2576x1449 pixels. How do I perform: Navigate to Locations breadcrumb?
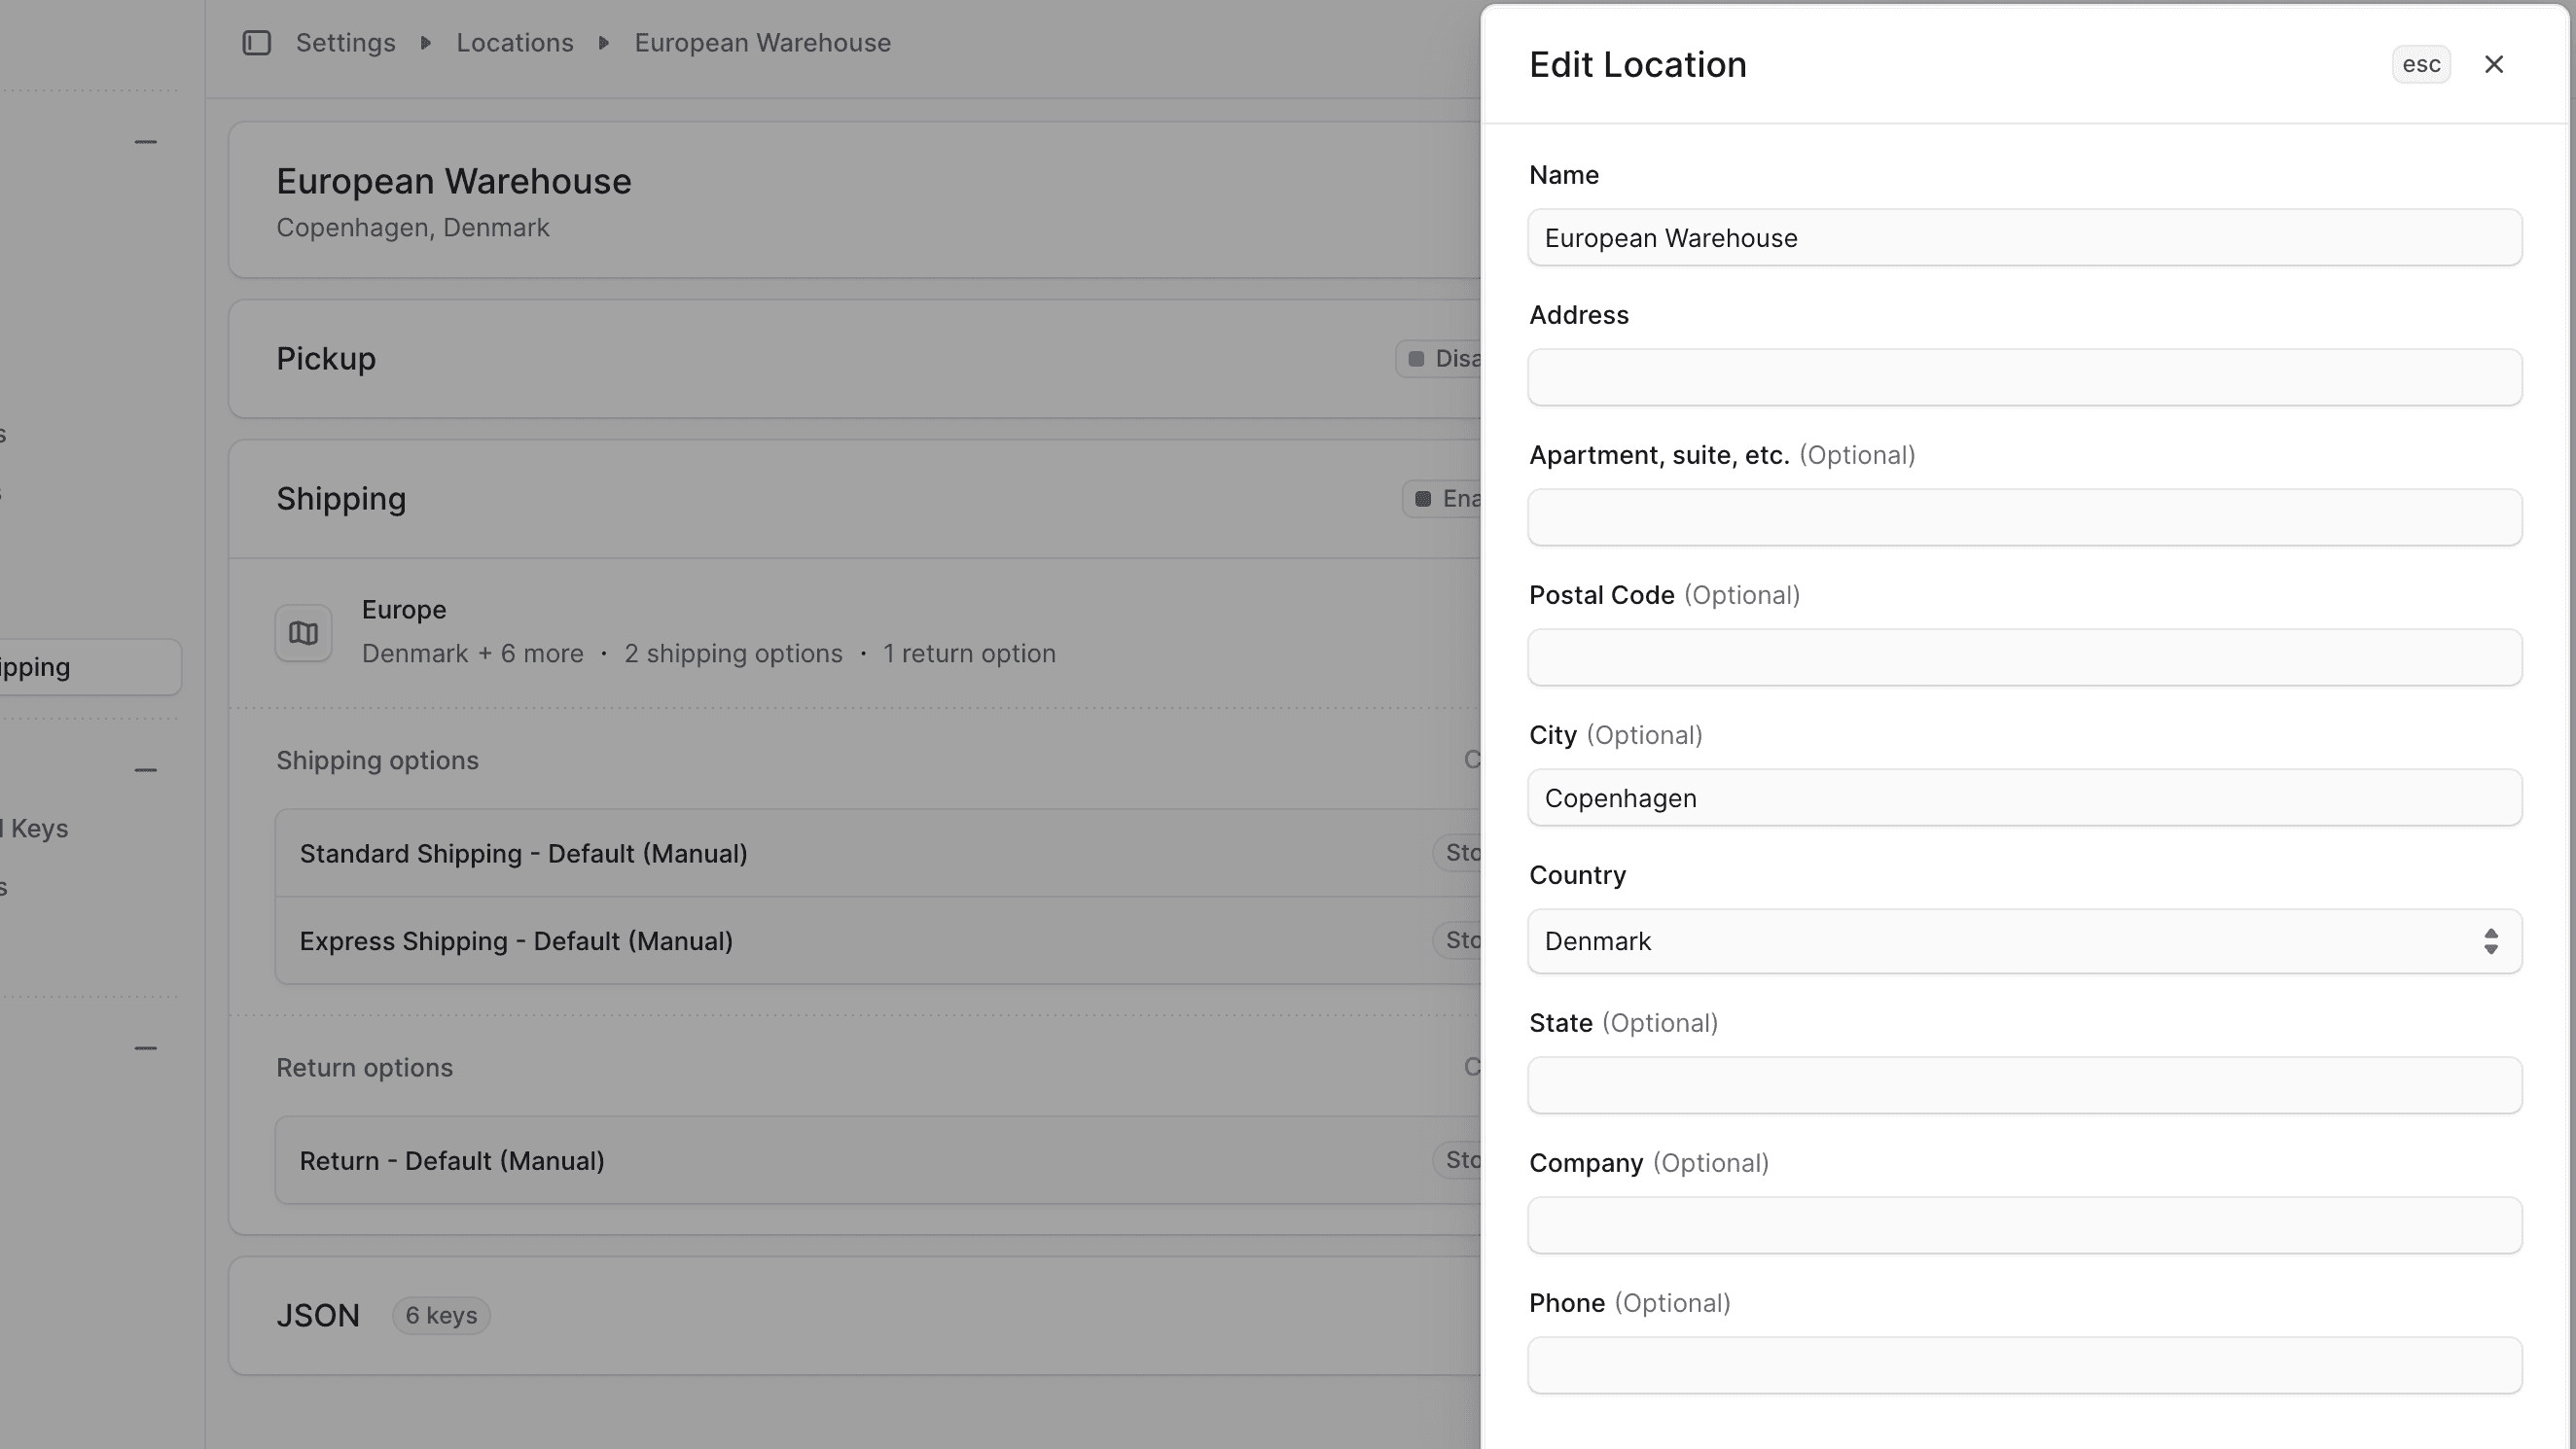tap(515, 43)
